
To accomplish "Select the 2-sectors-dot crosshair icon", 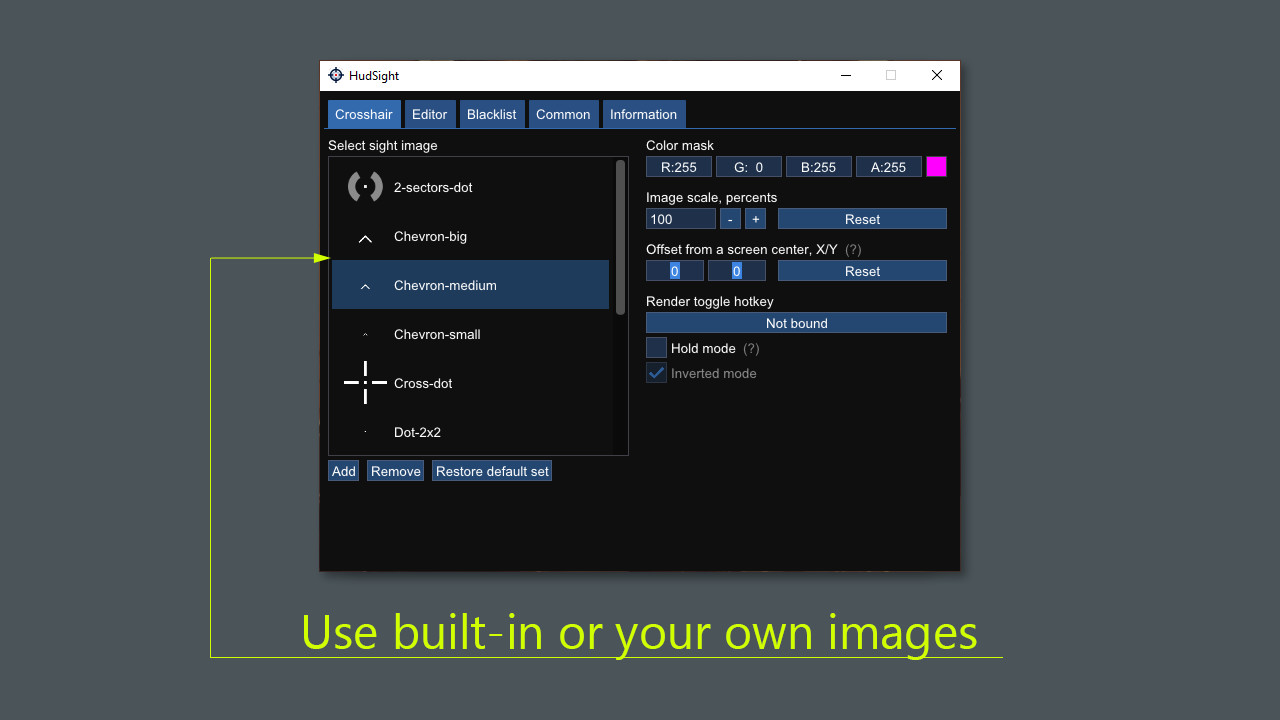I will click(x=365, y=187).
